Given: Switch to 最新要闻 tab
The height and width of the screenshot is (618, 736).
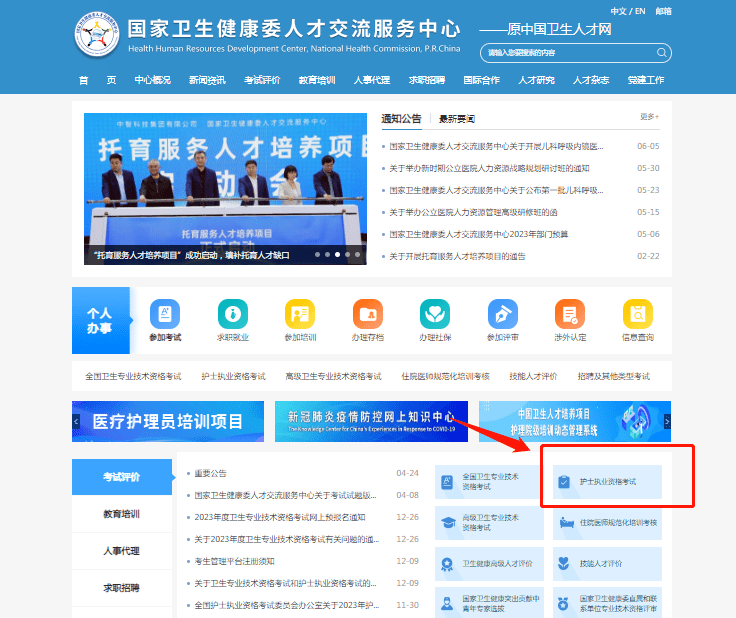Looking at the screenshot, I should 457,119.
